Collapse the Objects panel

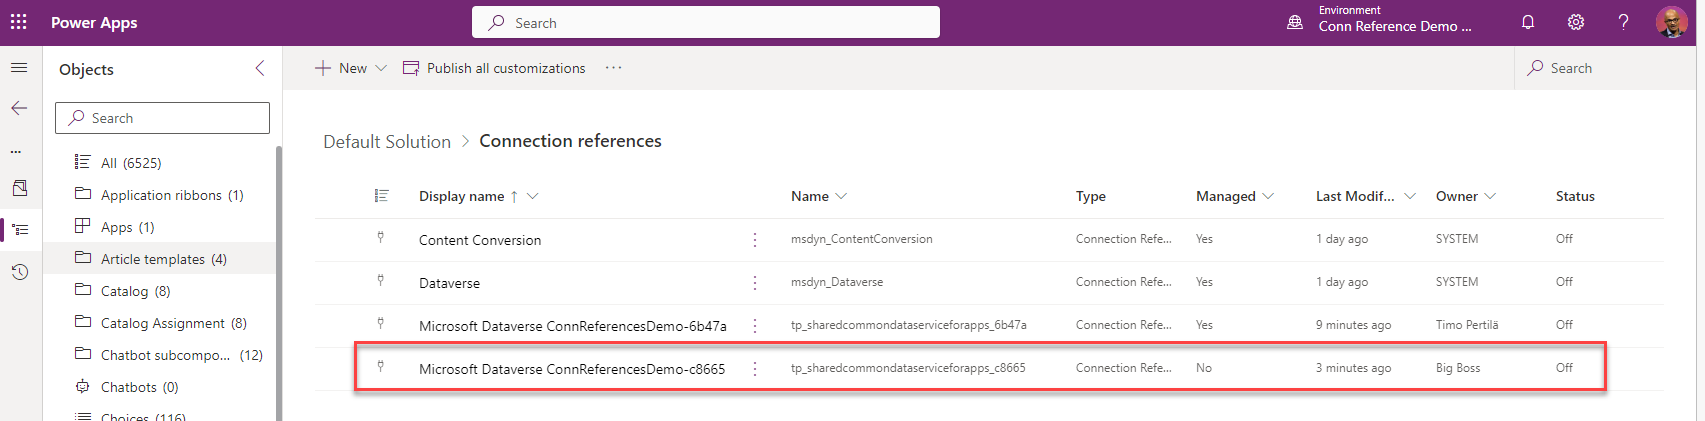[x=260, y=68]
